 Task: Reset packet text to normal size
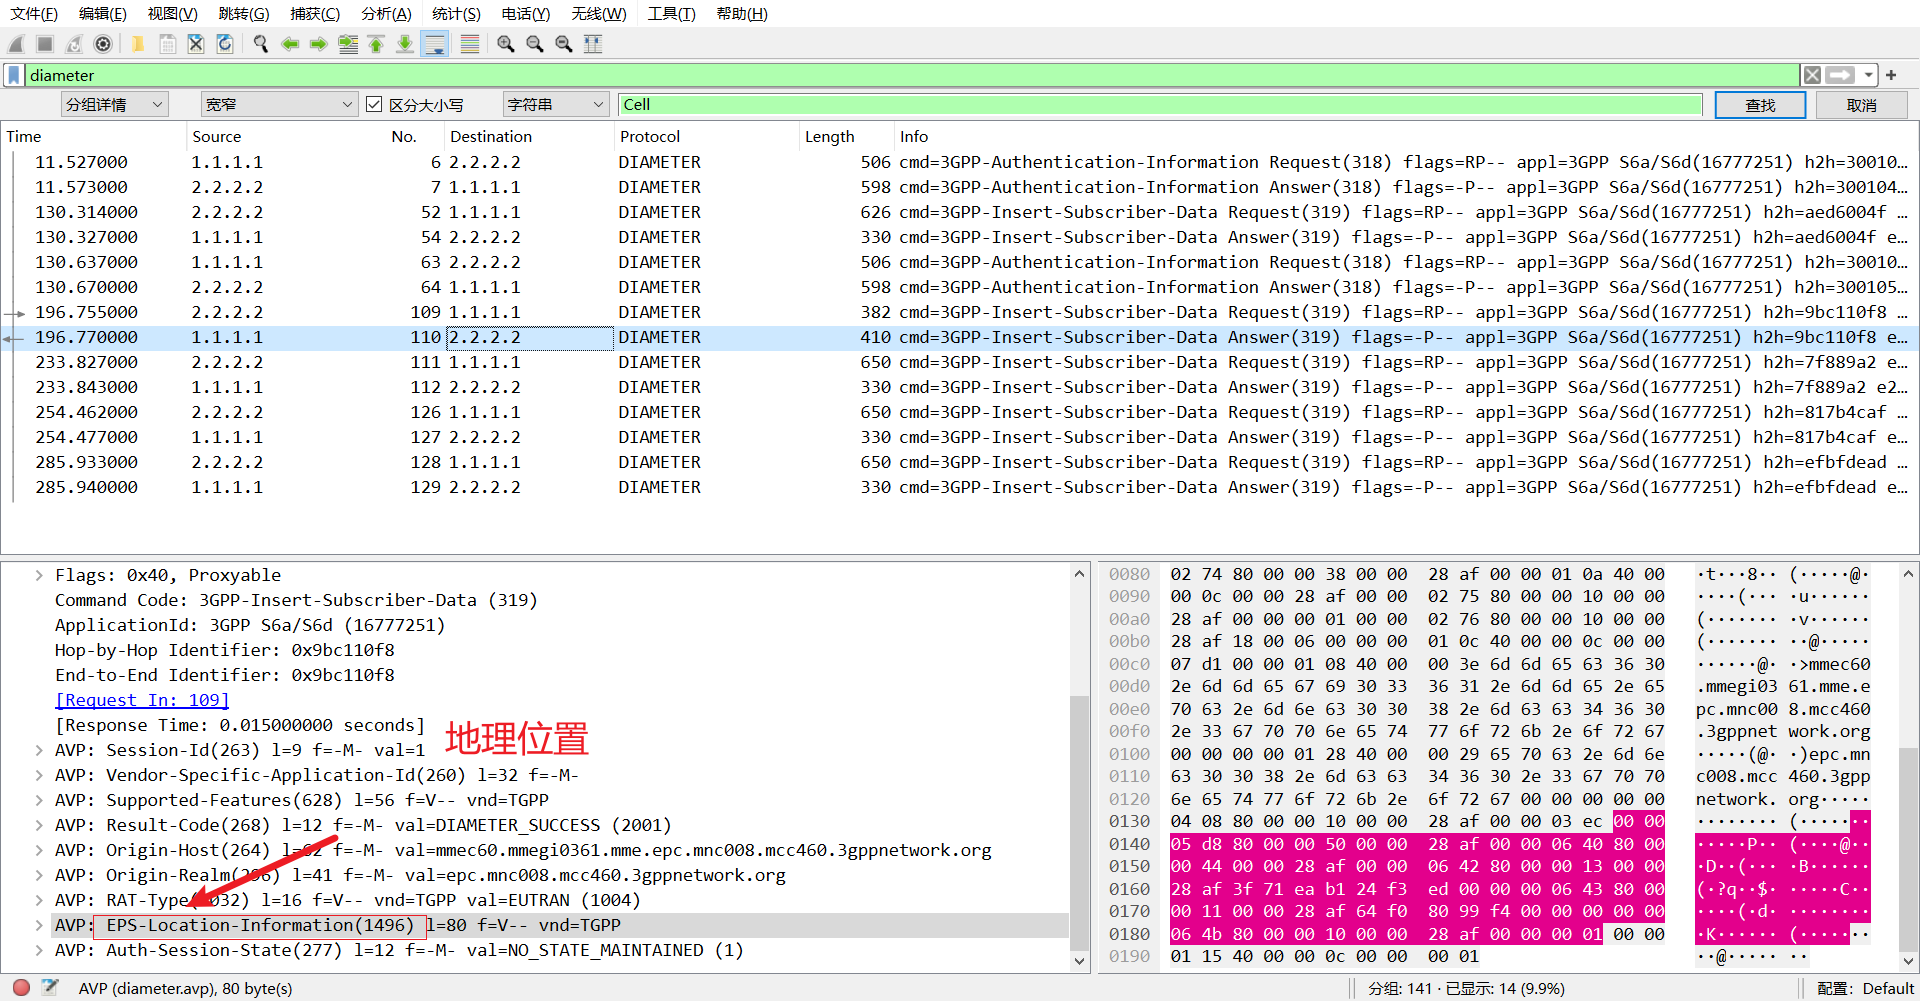click(564, 44)
